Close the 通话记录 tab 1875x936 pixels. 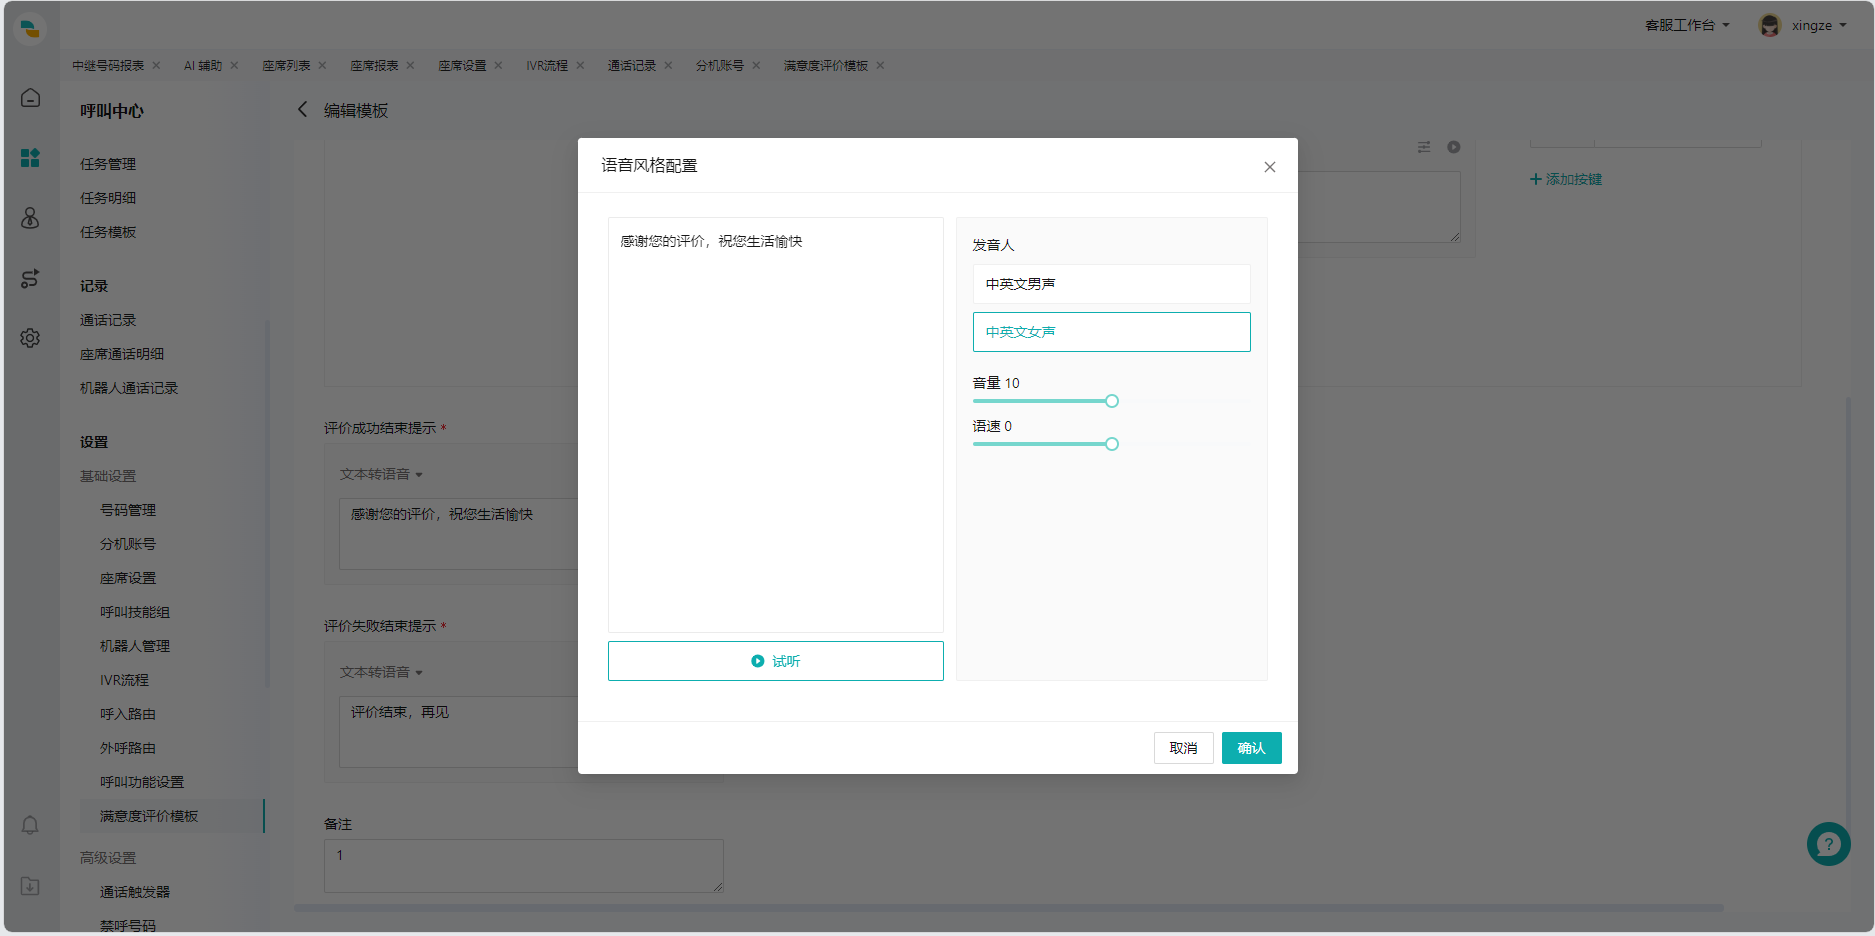(x=669, y=66)
